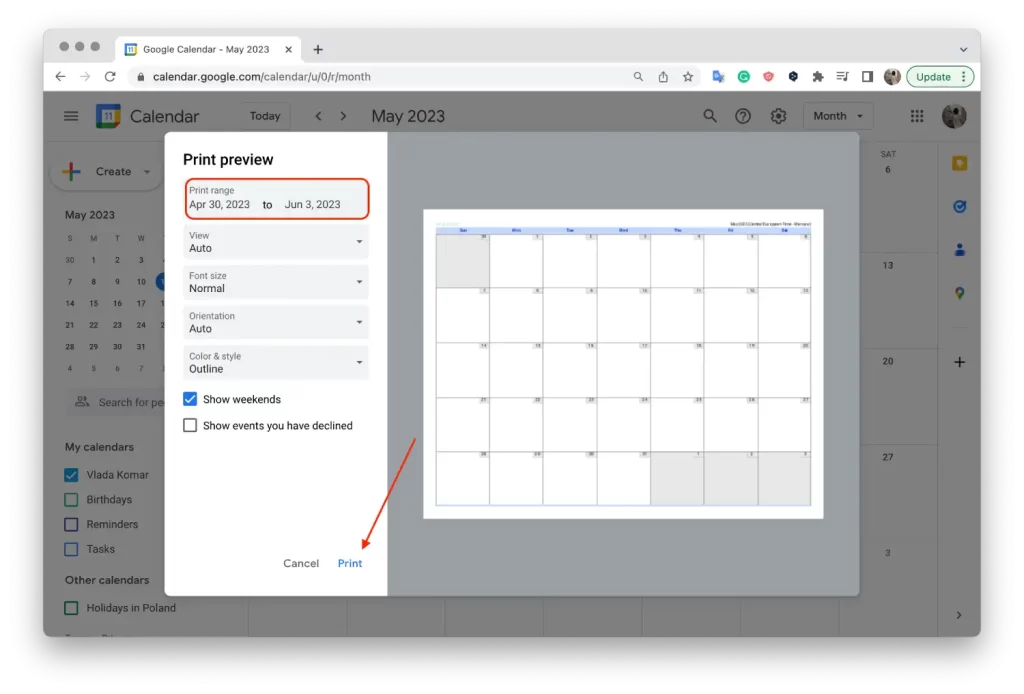Open Tasks side panel icon

pos(959,206)
